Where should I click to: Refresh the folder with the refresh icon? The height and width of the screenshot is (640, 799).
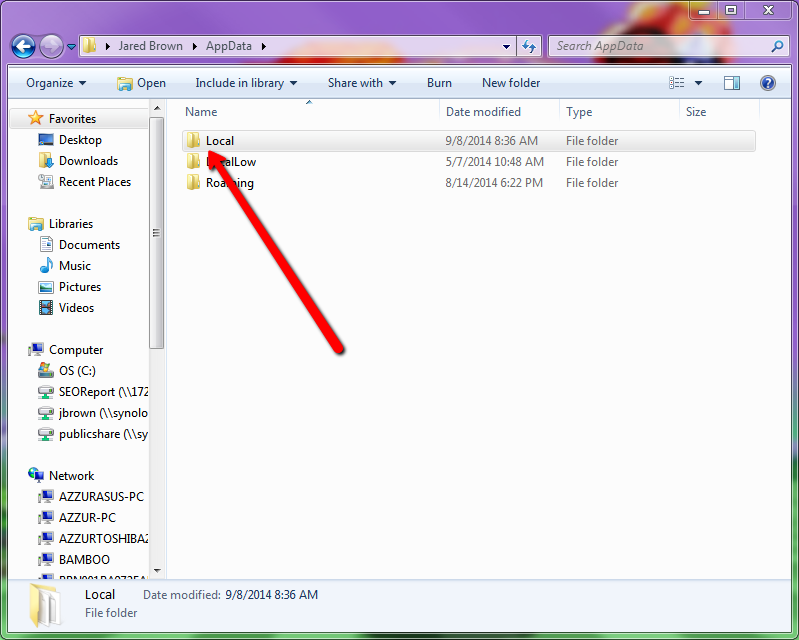[529, 47]
